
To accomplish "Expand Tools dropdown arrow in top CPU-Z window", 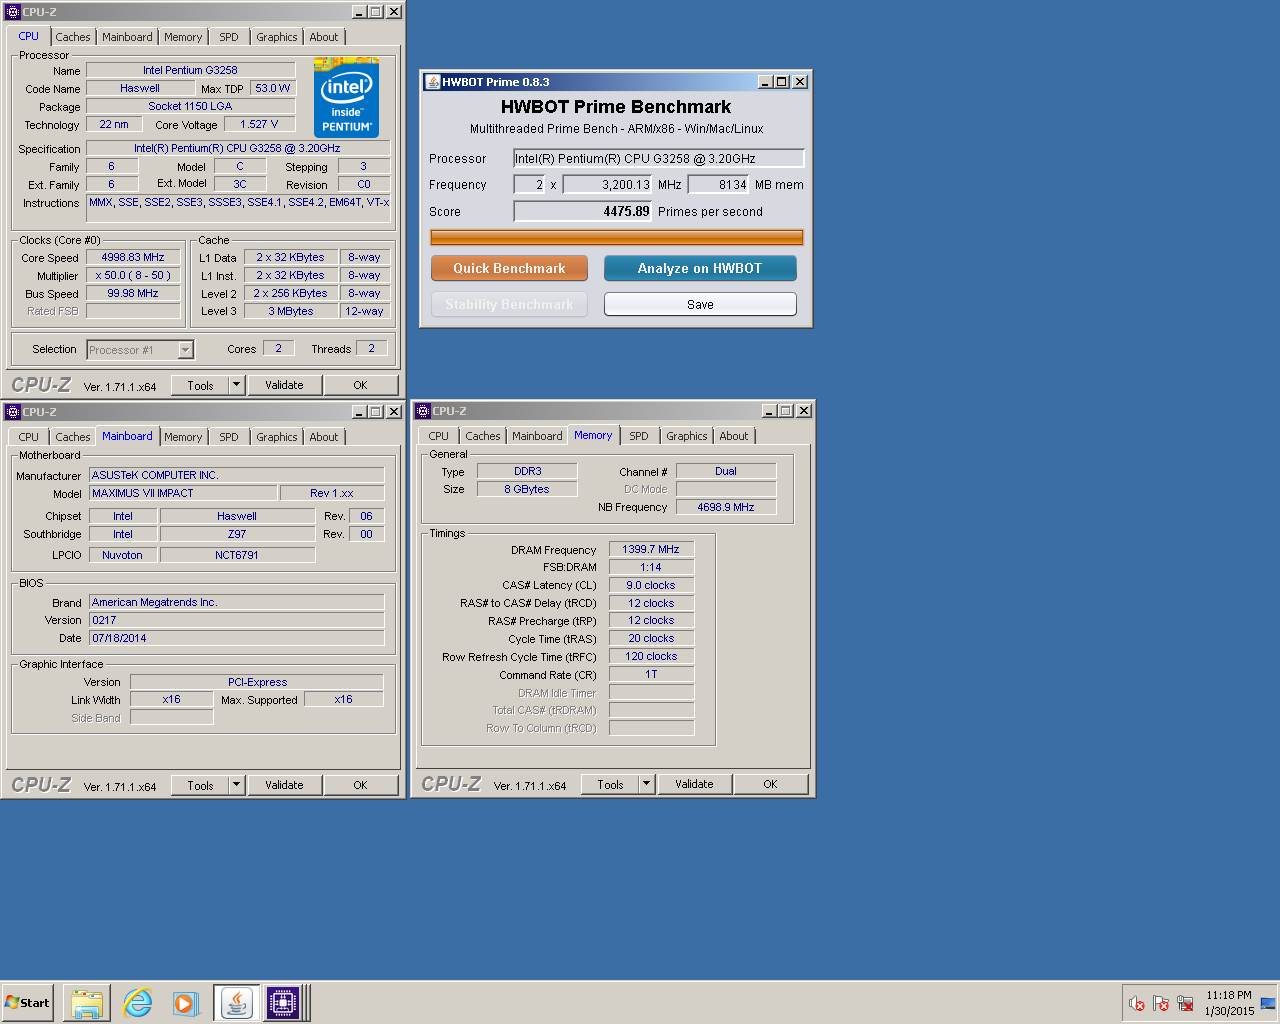I will (237, 385).
